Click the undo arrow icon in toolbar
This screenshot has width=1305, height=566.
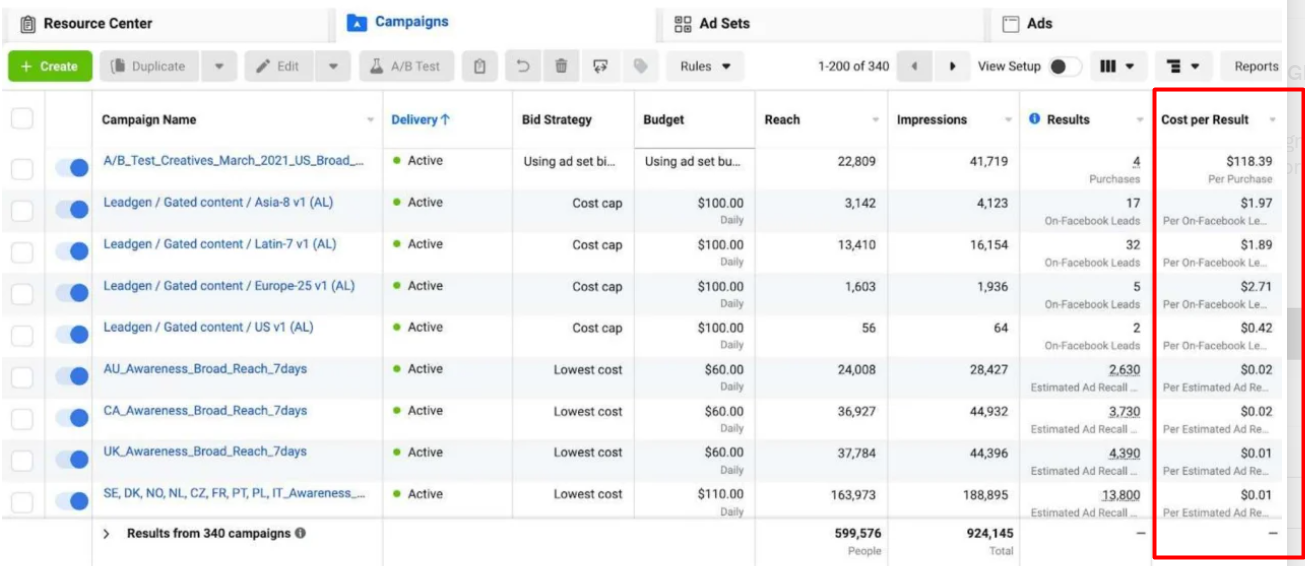pos(523,67)
